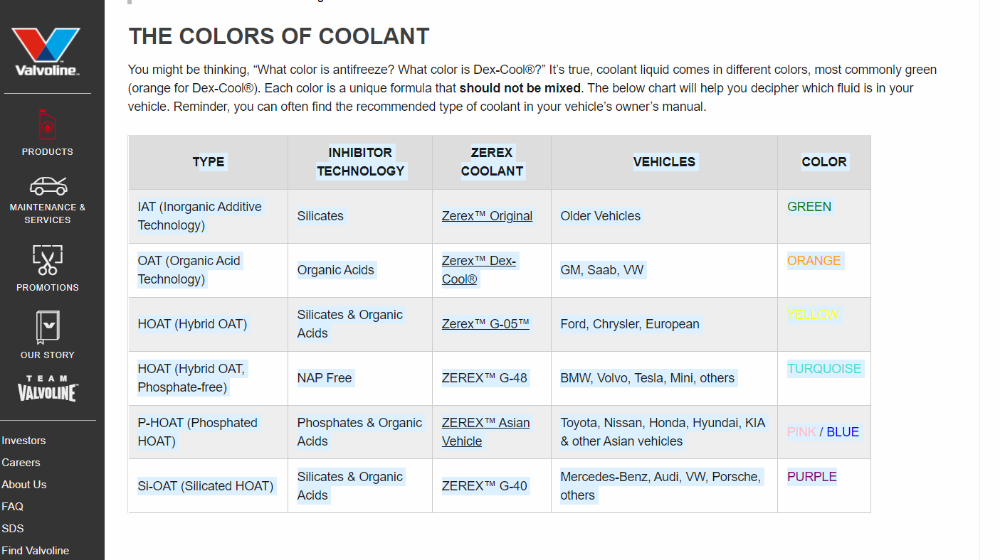Viewport: 1000px width, 560px height.
Task: Click the Promotions menu label
Action: coord(47,288)
